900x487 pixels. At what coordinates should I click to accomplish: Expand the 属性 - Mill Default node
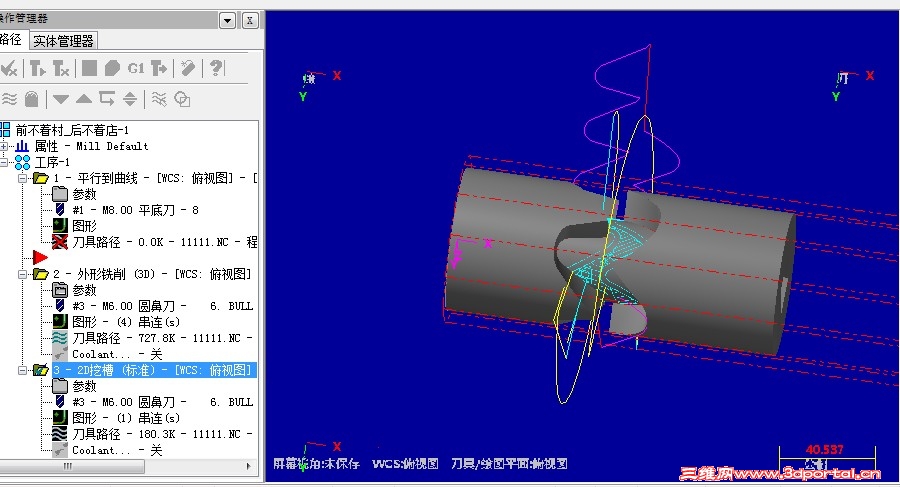coord(4,146)
